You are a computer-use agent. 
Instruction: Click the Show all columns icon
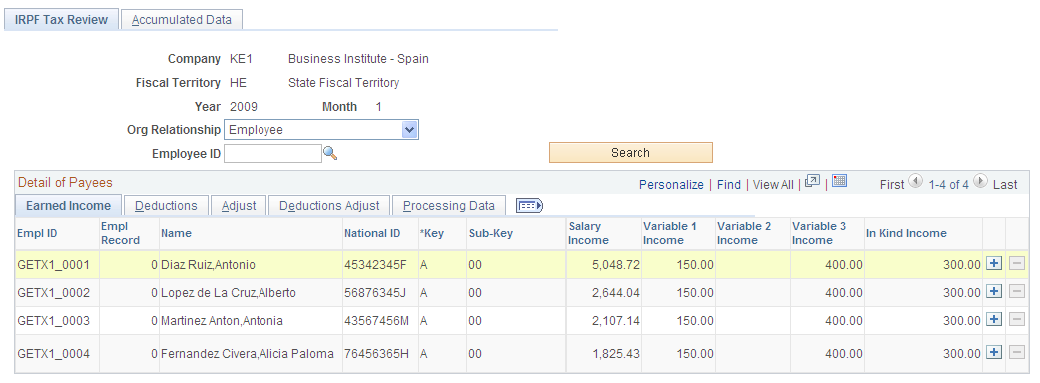tap(529, 206)
